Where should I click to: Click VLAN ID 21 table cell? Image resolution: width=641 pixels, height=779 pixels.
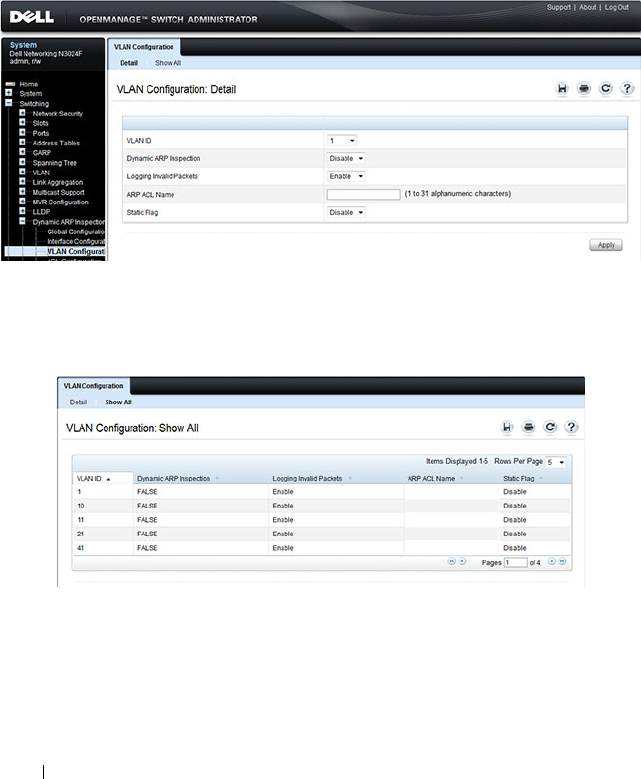tap(102, 534)
